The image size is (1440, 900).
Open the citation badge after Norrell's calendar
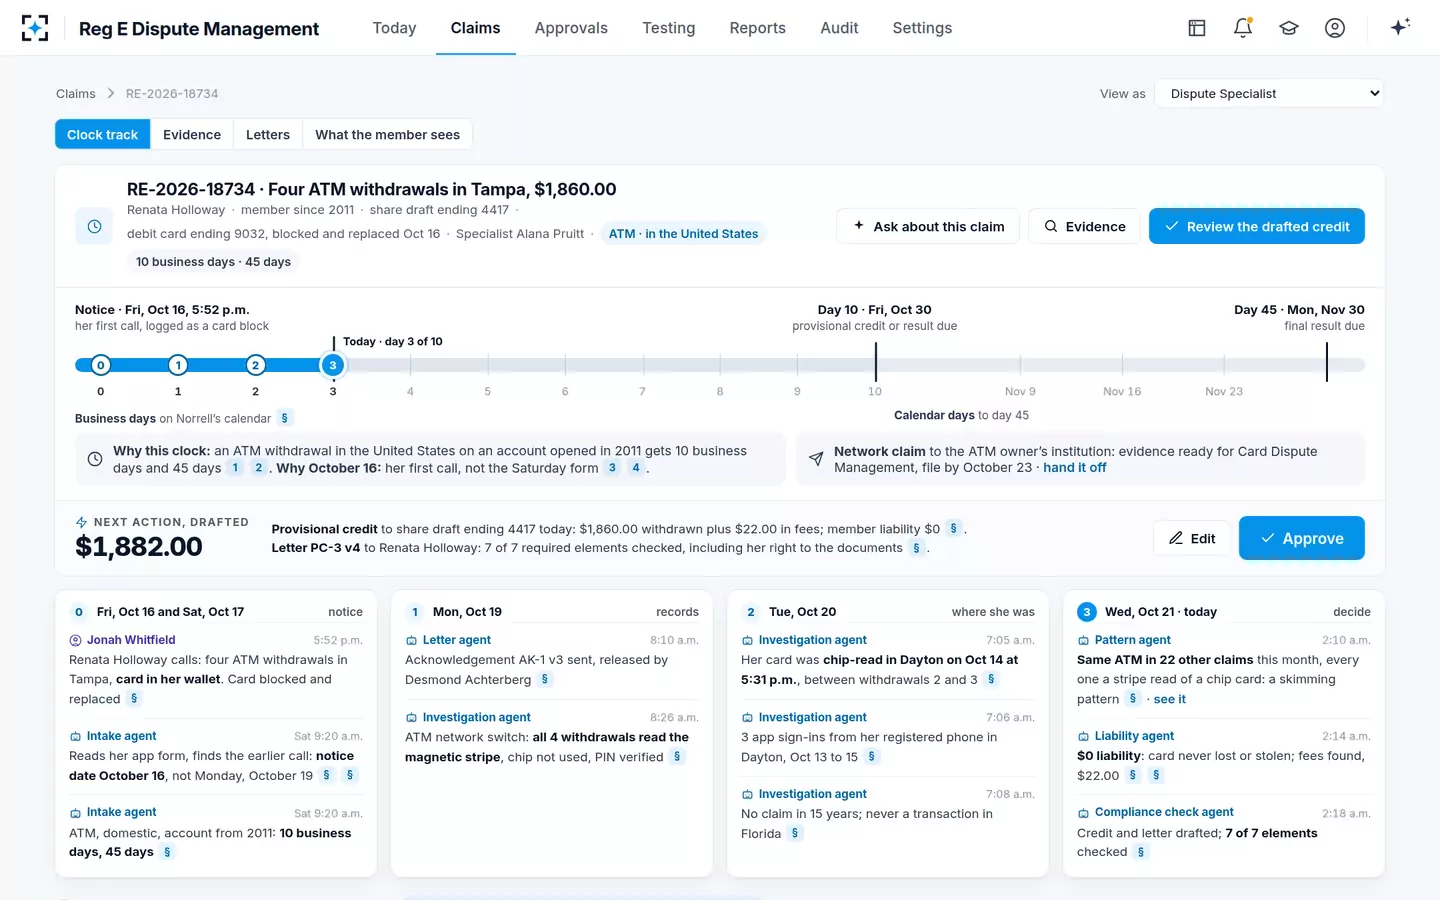click(285, 418)
